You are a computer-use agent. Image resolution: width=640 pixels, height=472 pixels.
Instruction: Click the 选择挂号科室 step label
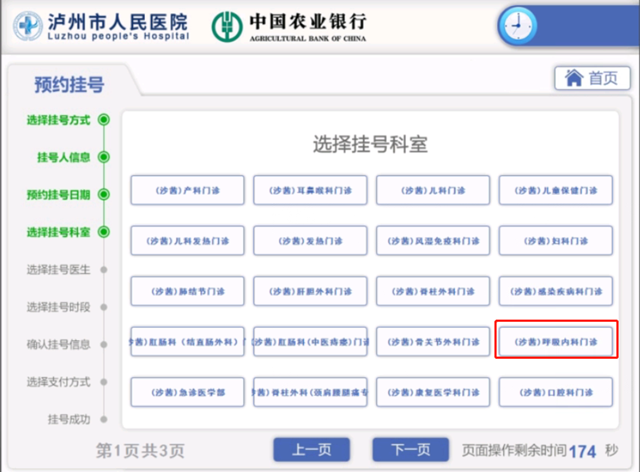coord(58,232)
